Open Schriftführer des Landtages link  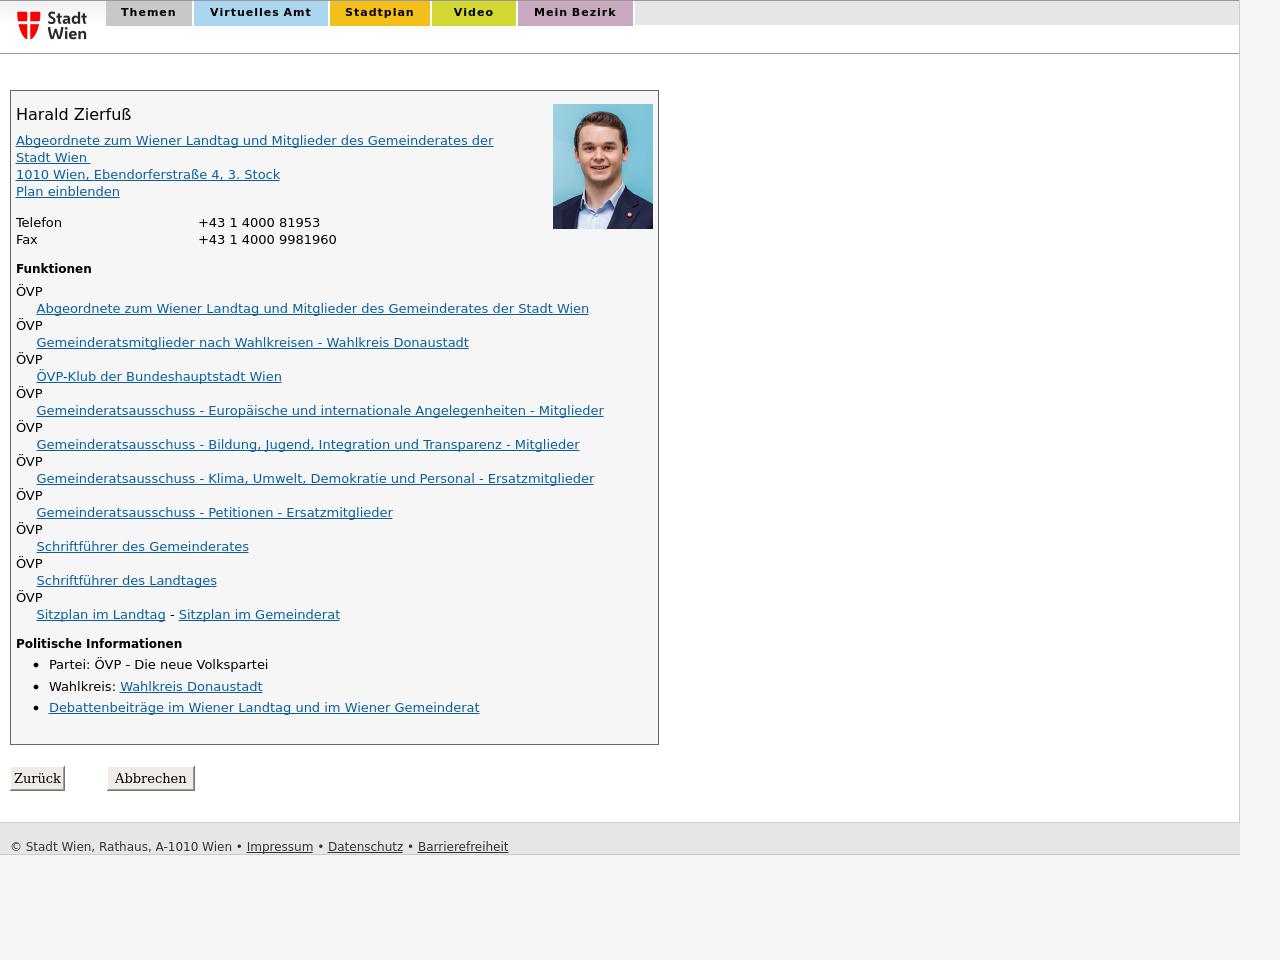pos(126,580)
